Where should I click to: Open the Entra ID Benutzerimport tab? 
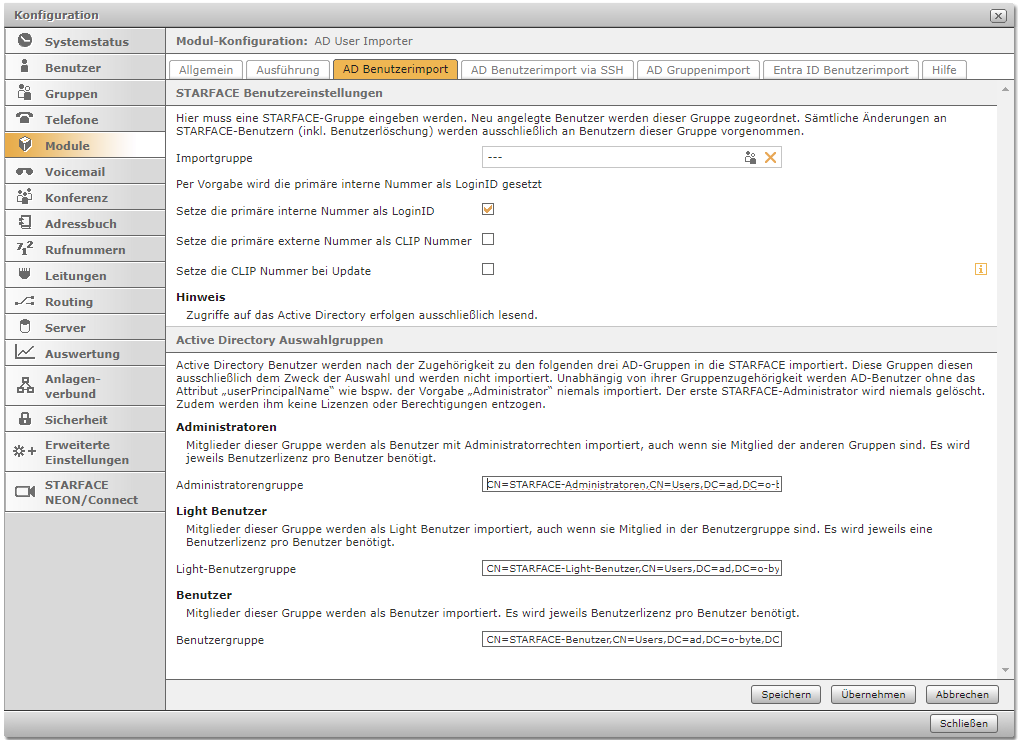coord(841,69)
